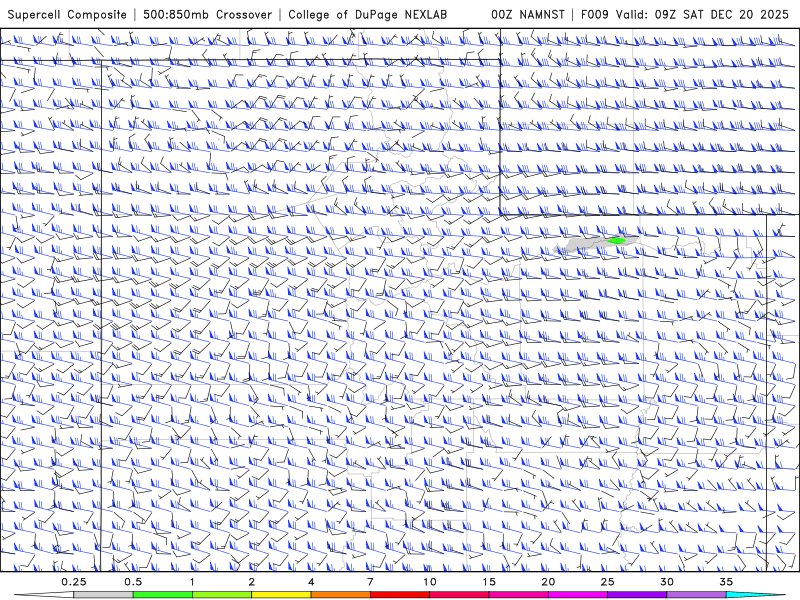Click 'College of DuPage NEXLAB' header label
The image size is (800, 600).
367,15
